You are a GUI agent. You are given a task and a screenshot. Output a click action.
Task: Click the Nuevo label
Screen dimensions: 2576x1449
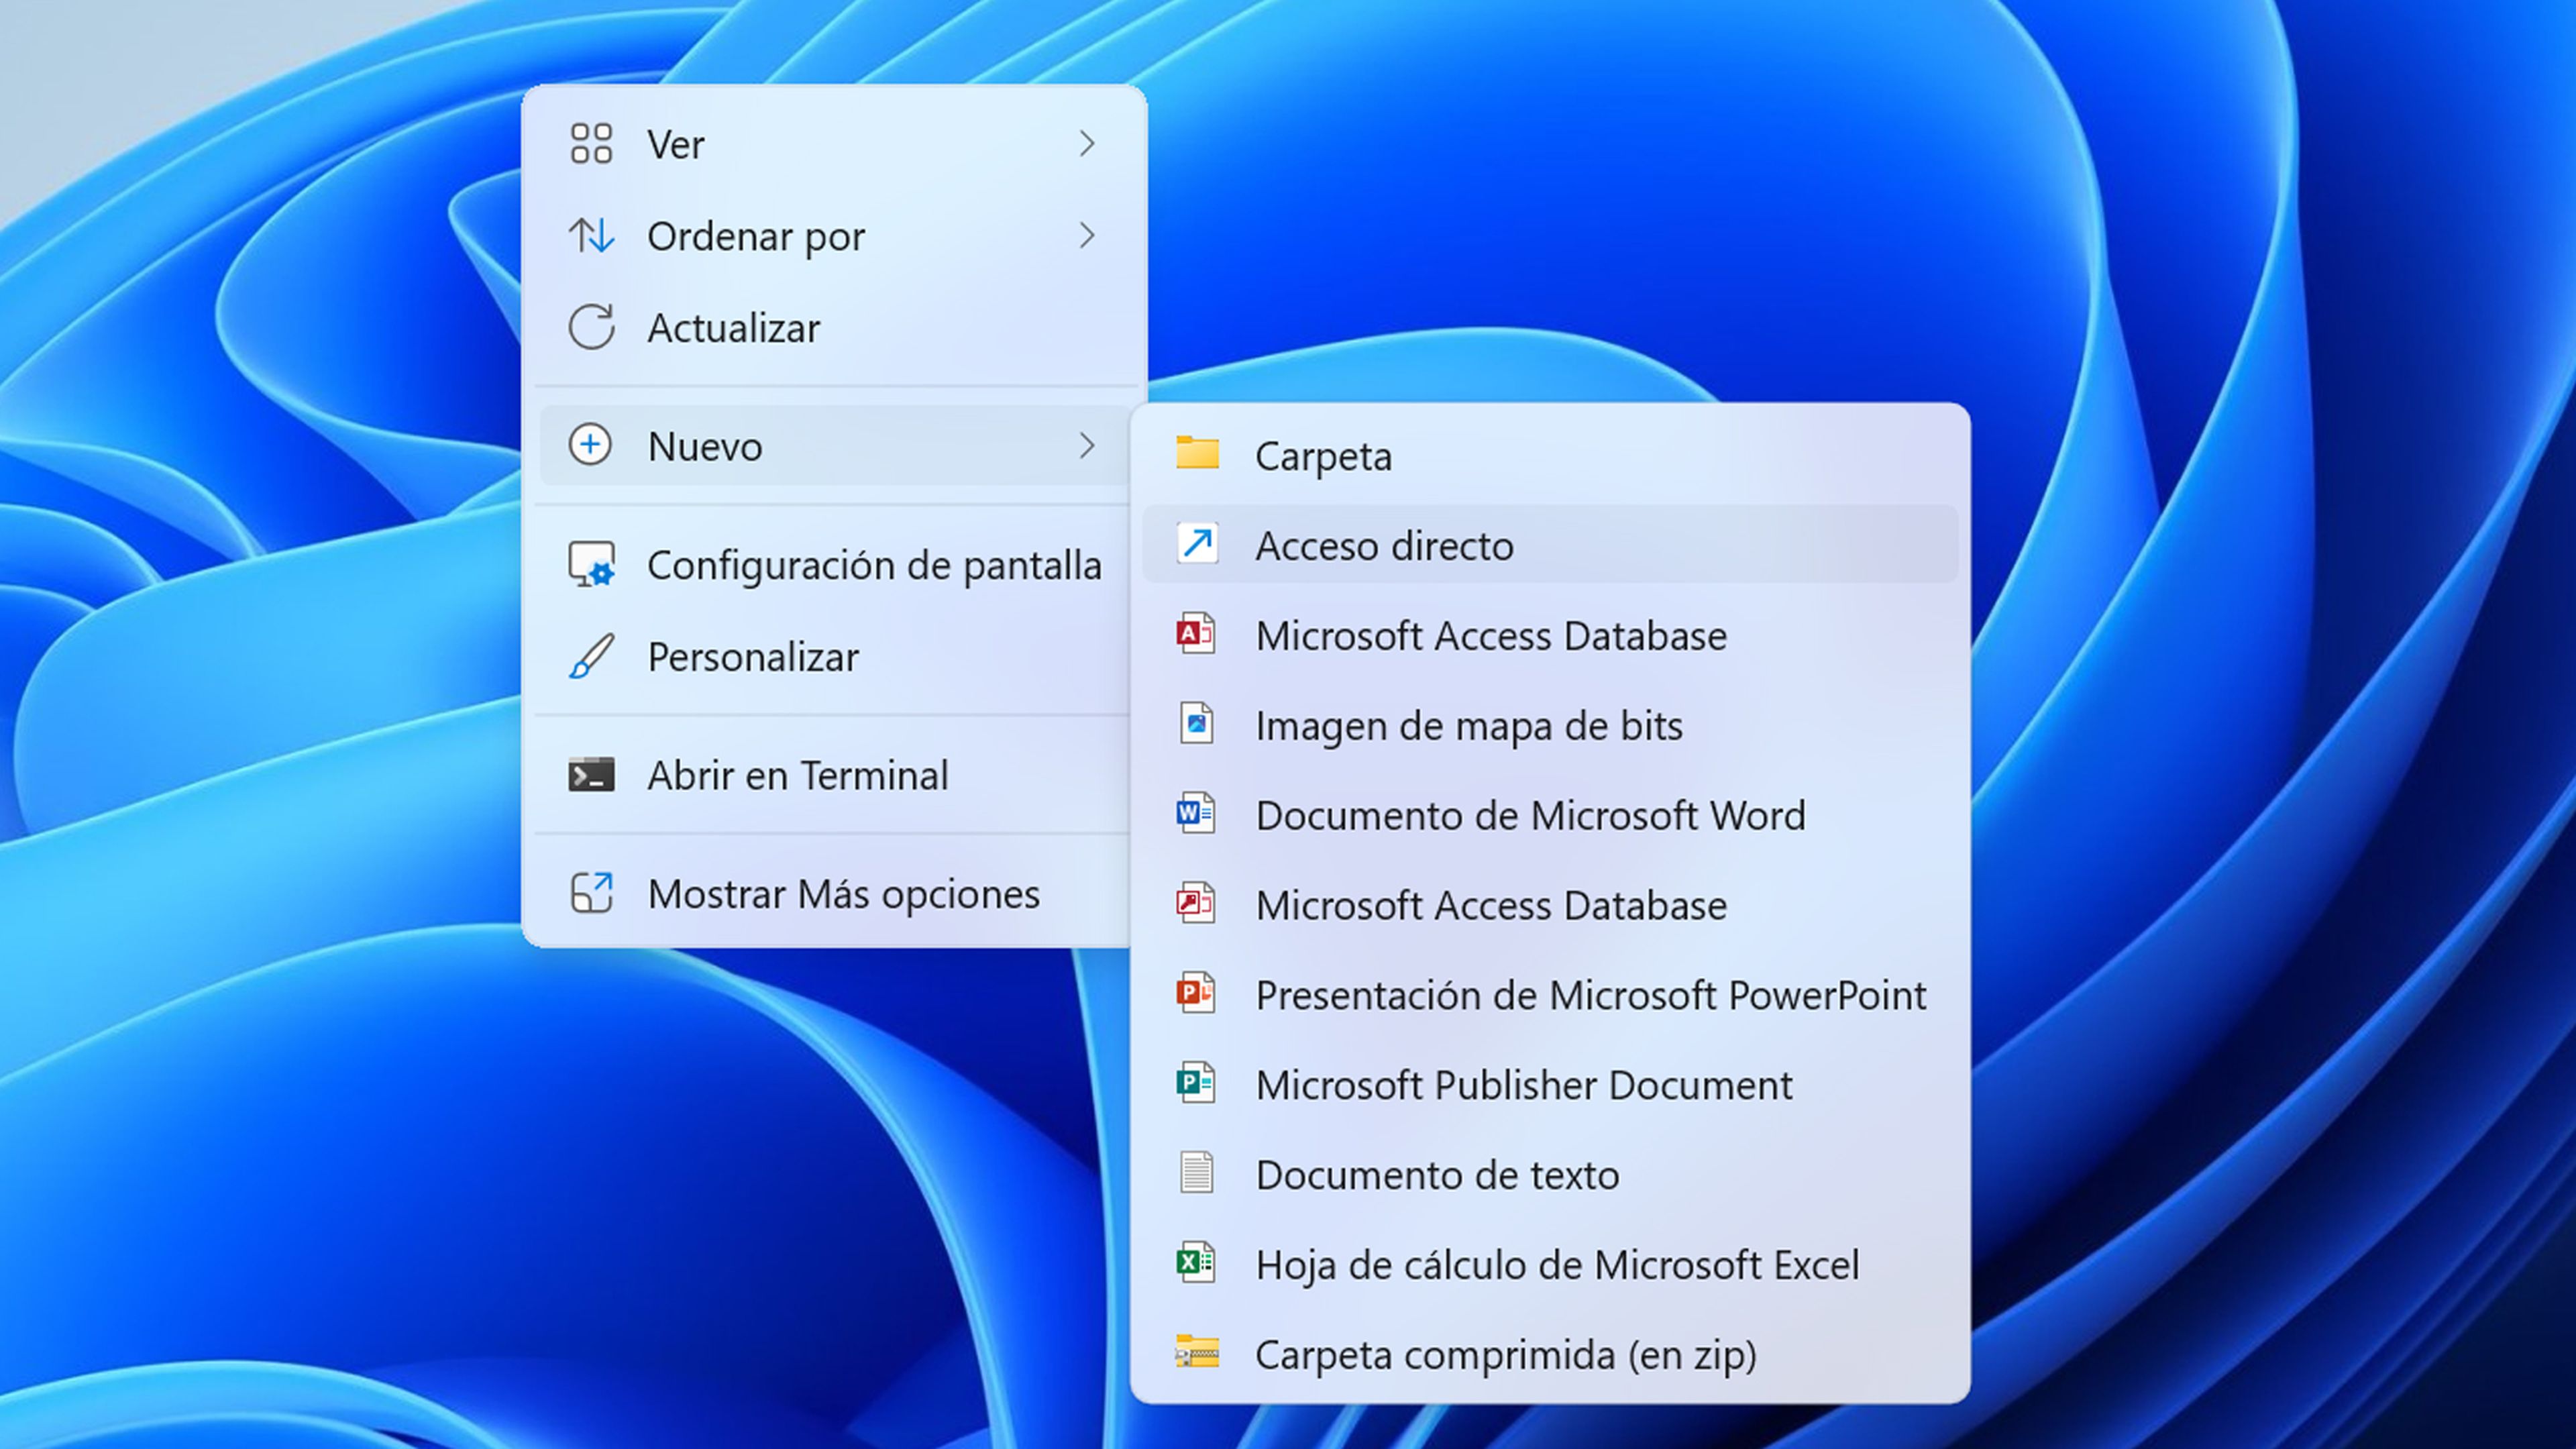[x=705, y=446]
